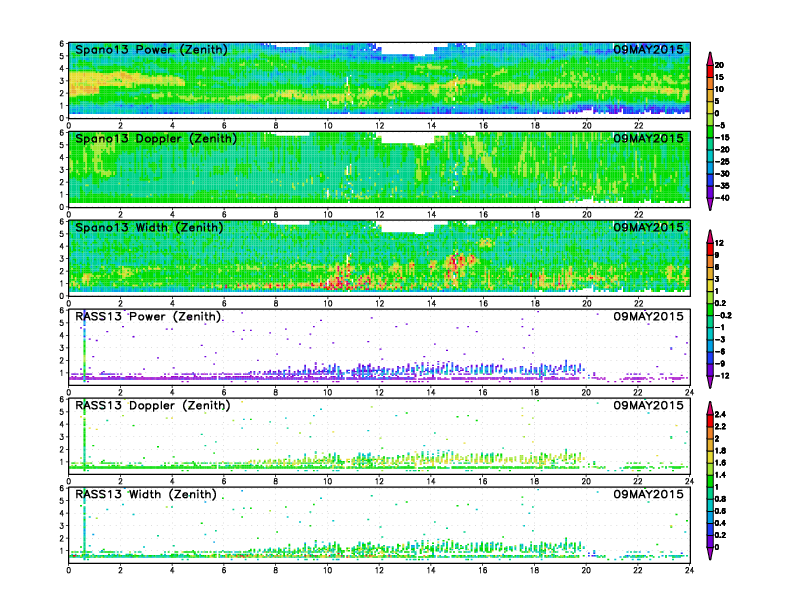Click the colorbar label -25
Image resolution: width=792 pixels, height=612 pixels.
click(x=722, y=162)
